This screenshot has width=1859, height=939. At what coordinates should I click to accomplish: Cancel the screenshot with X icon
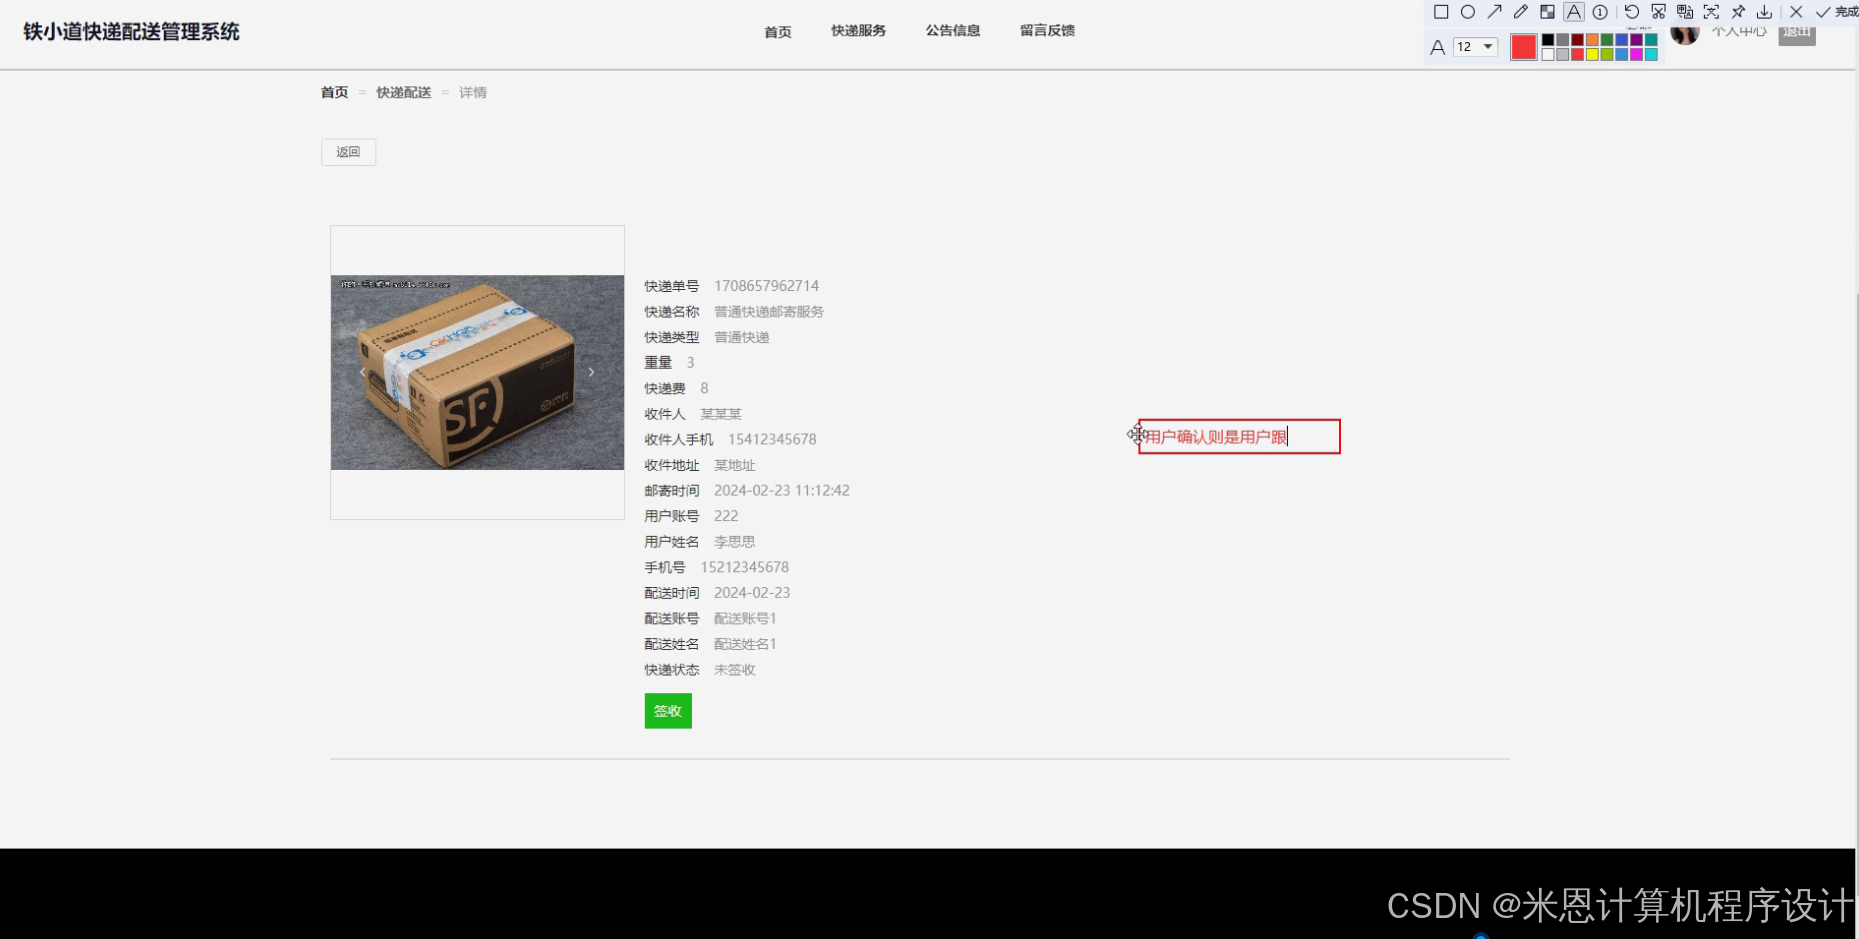pyautogui.click(x=1796, y=12)
